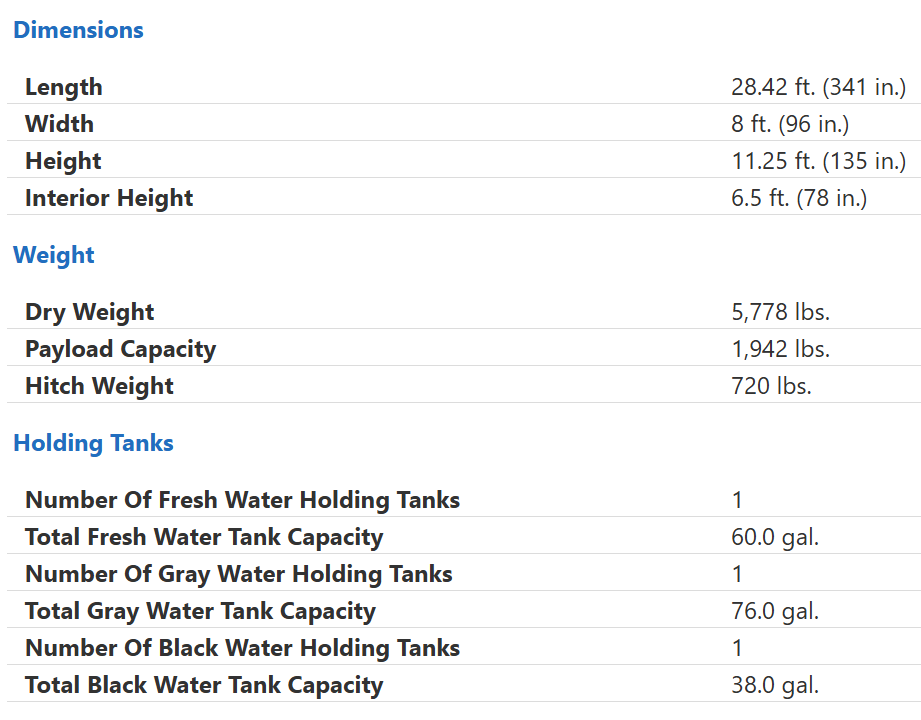Select the Weight section heading
921x720 pixels.
(x=54, y=255)
